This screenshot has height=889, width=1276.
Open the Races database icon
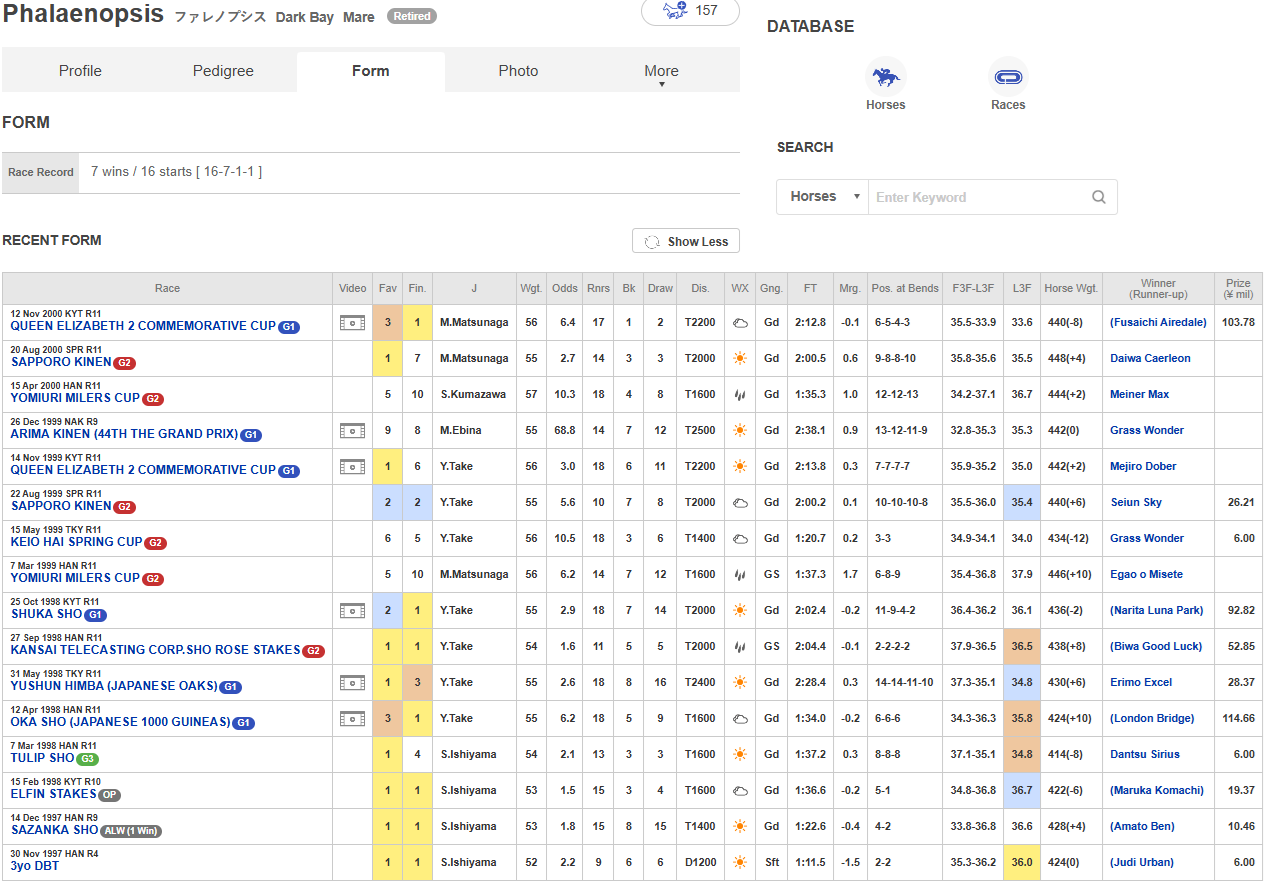(1008, 84)
